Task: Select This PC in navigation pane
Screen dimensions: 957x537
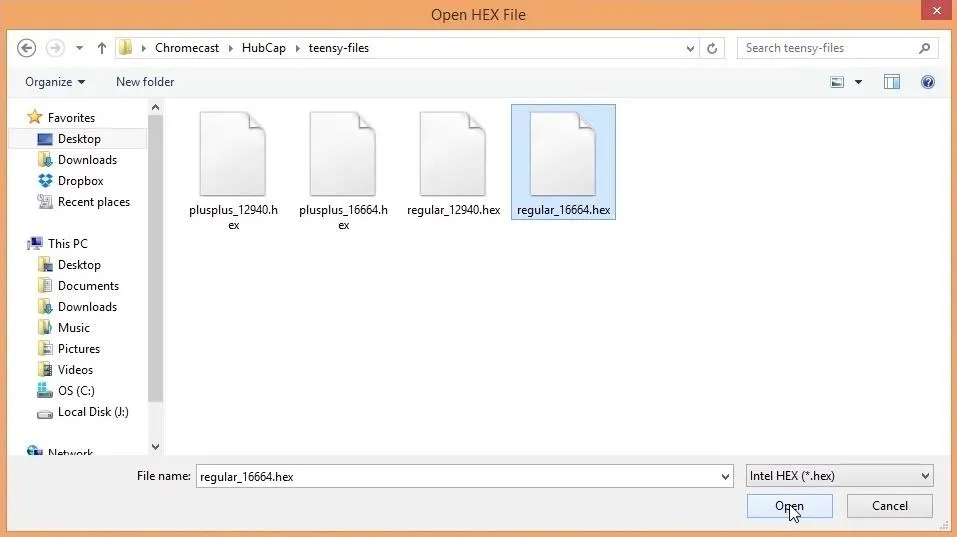Action: (68, 243)
